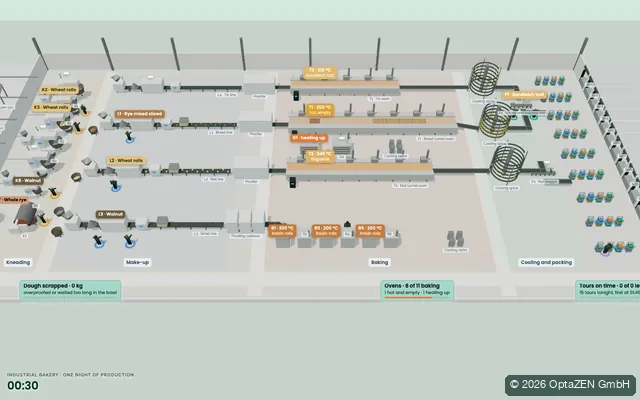Viewport: 640px width, 400px height.
Task: Select the worker beside the L2 roll line
Action: pos(115,185)
